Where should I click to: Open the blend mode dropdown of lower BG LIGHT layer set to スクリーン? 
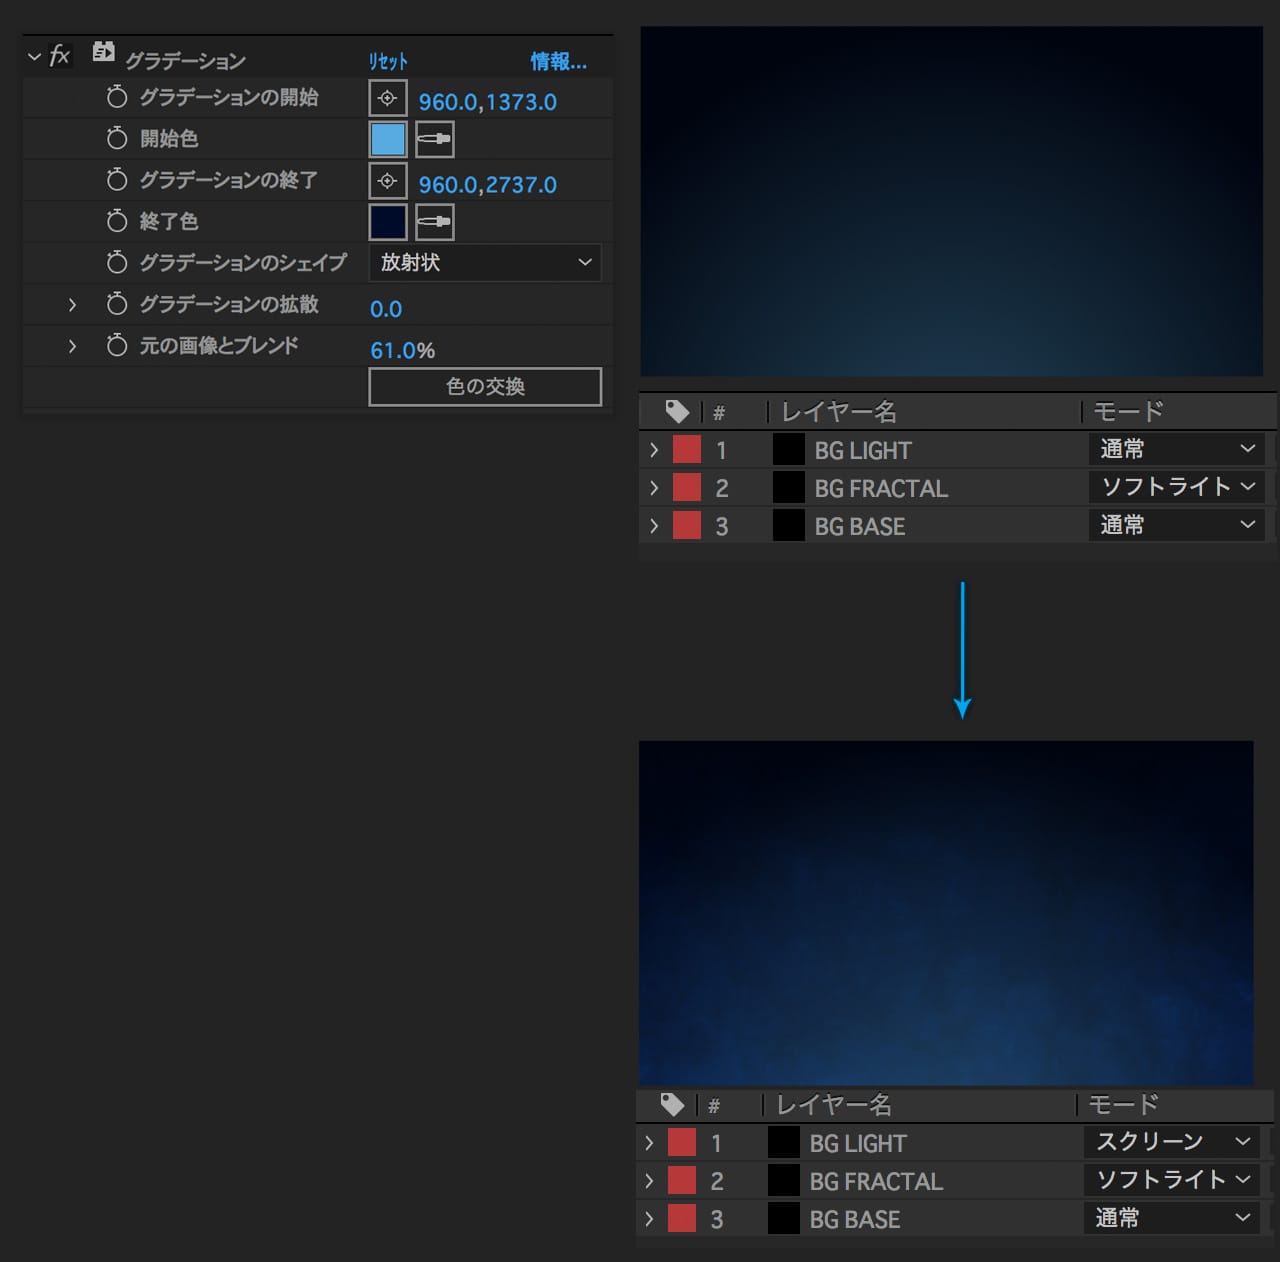[1172, 1142]
